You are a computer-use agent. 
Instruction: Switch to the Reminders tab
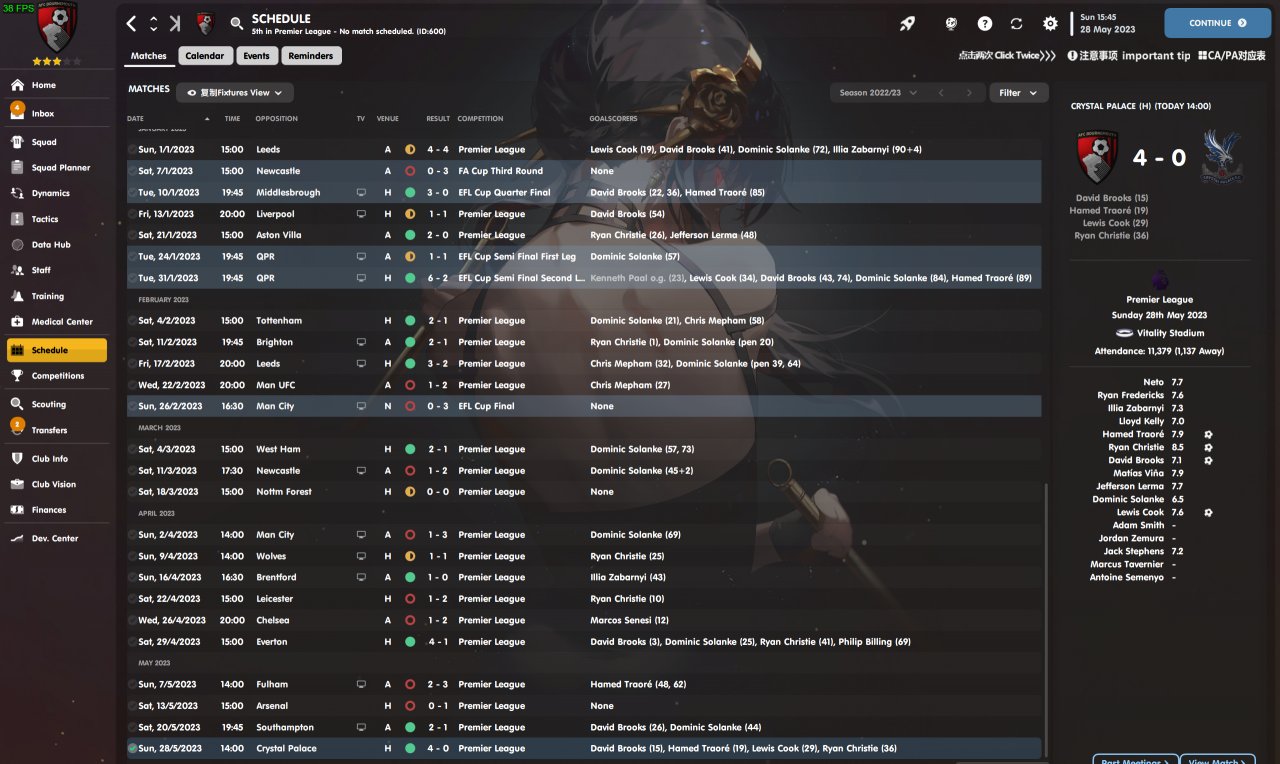point(311,56)
